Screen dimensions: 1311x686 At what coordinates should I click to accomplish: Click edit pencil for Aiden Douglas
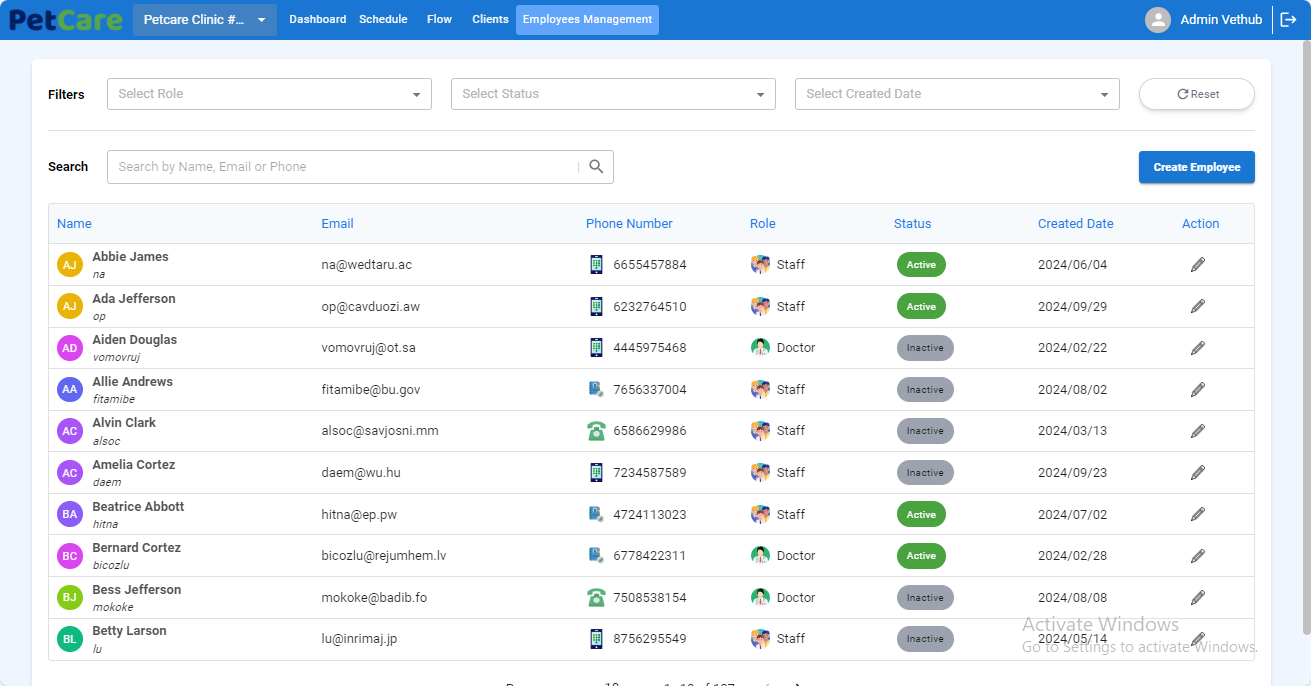(x=1197, y=348)
